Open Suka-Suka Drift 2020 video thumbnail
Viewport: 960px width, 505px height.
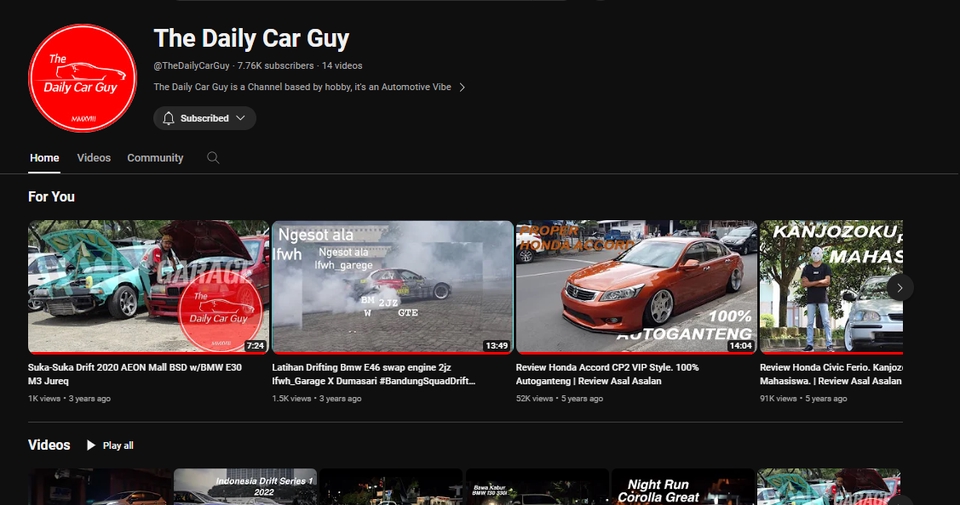click(x=148, y=287)
